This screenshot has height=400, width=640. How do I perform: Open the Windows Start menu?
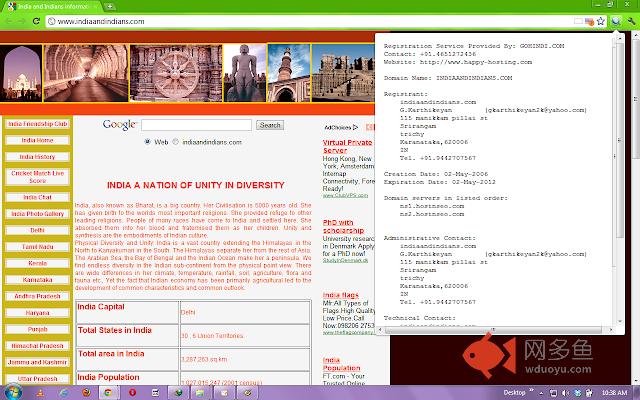[13, 392]
